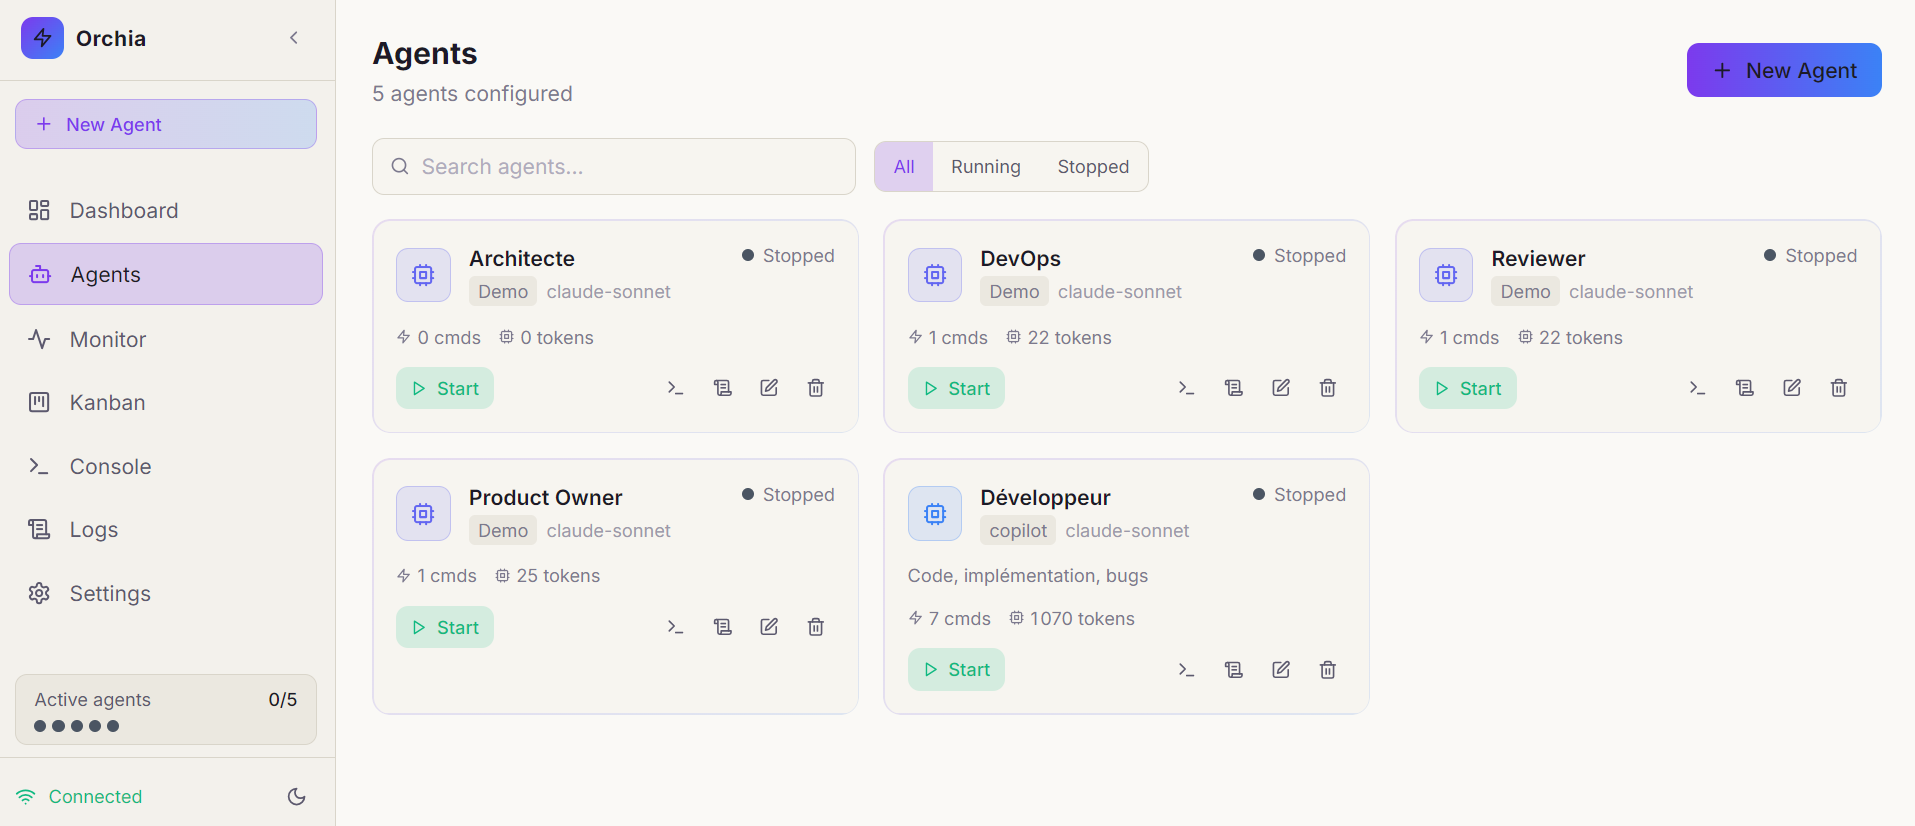
Task: Start the Développeur agent
Action: pos(956,670)
